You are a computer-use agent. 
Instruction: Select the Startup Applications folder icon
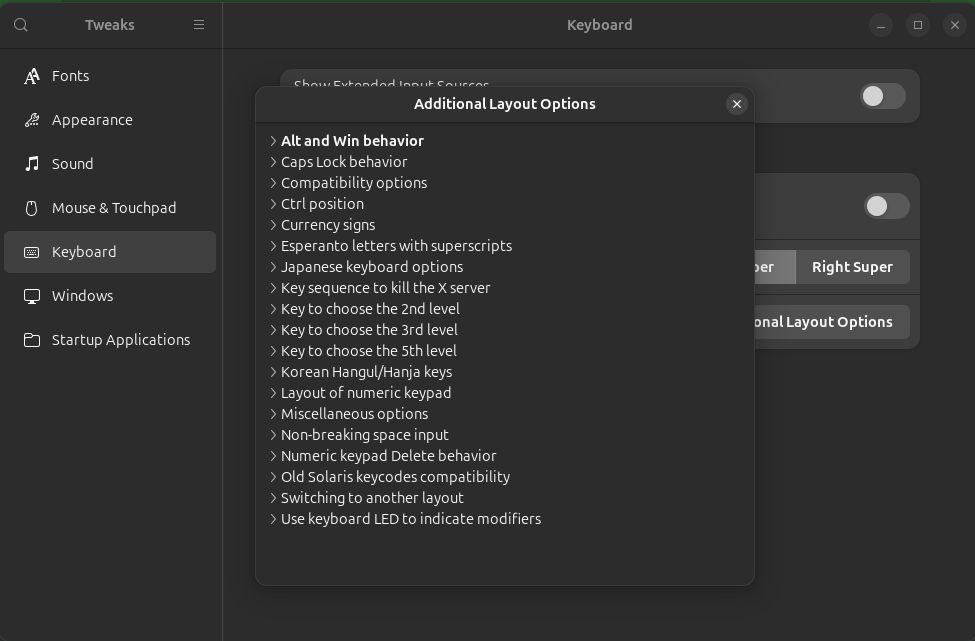(33, 340)
